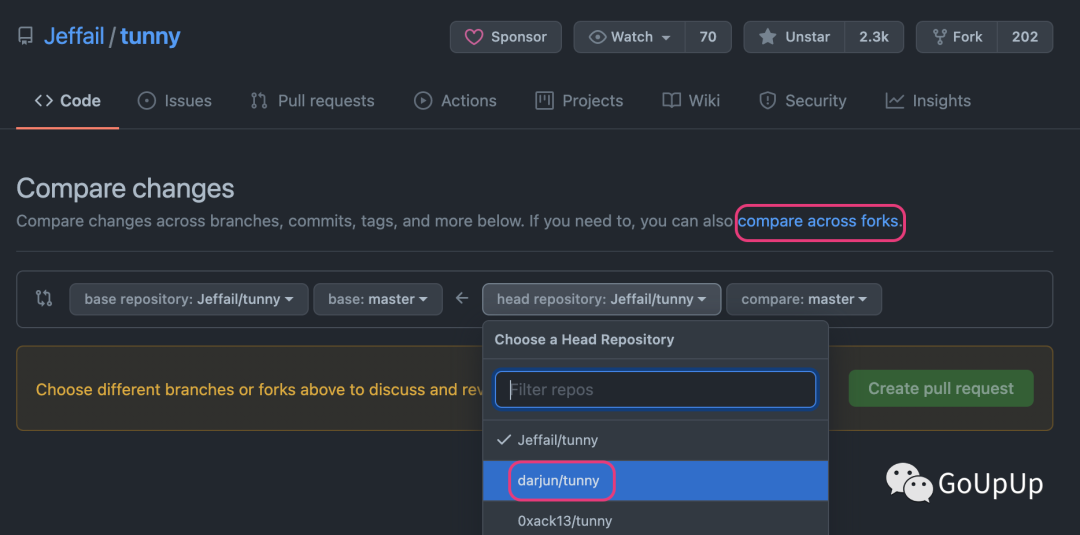Image resolution: width=1080 pixels, height=535 pixels.
Task: Collapse the head repository: Jeffail/tunny dropdown
Action: click(601, 300)
